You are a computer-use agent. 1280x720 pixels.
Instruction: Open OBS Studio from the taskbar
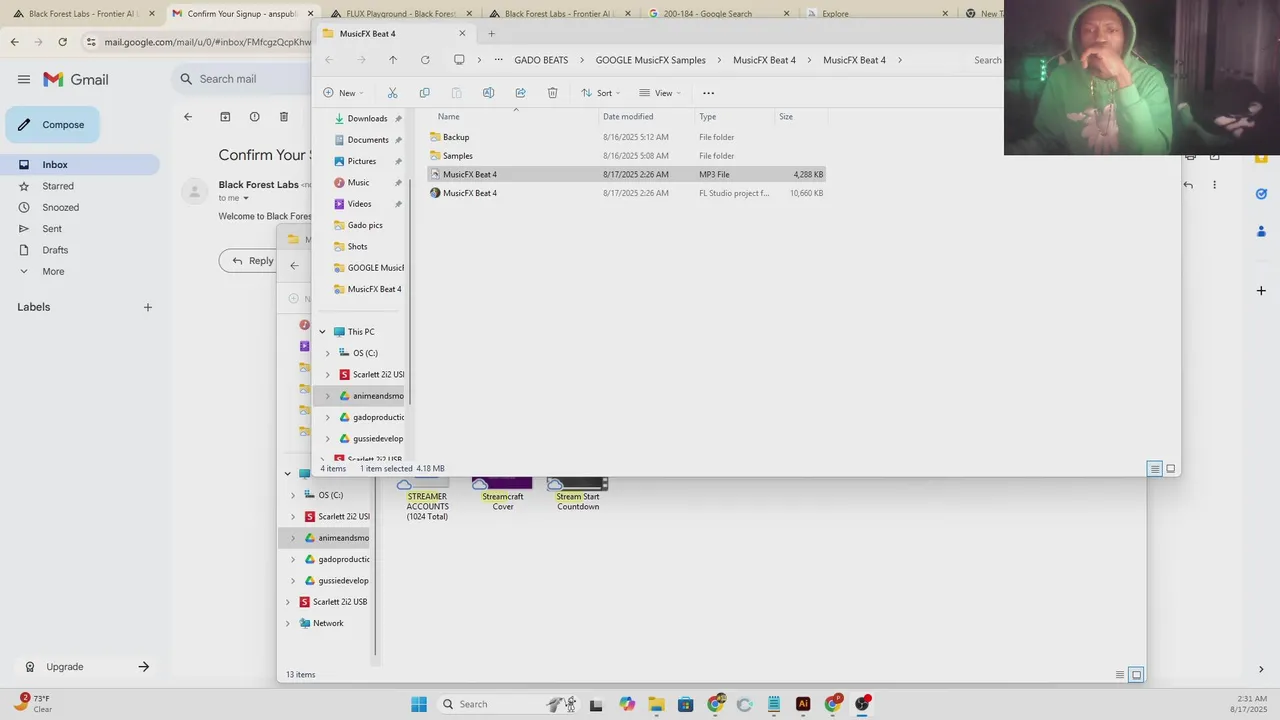862,704
